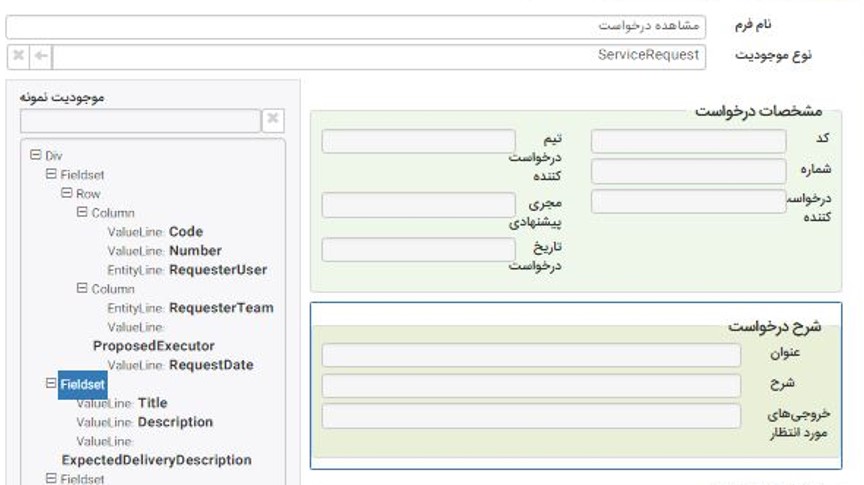Click the تاریخ درخواست input box

tap(418, 249)
